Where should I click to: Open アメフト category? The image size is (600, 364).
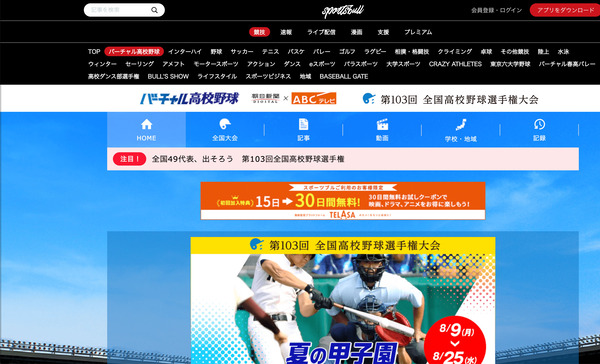point(173,64)
